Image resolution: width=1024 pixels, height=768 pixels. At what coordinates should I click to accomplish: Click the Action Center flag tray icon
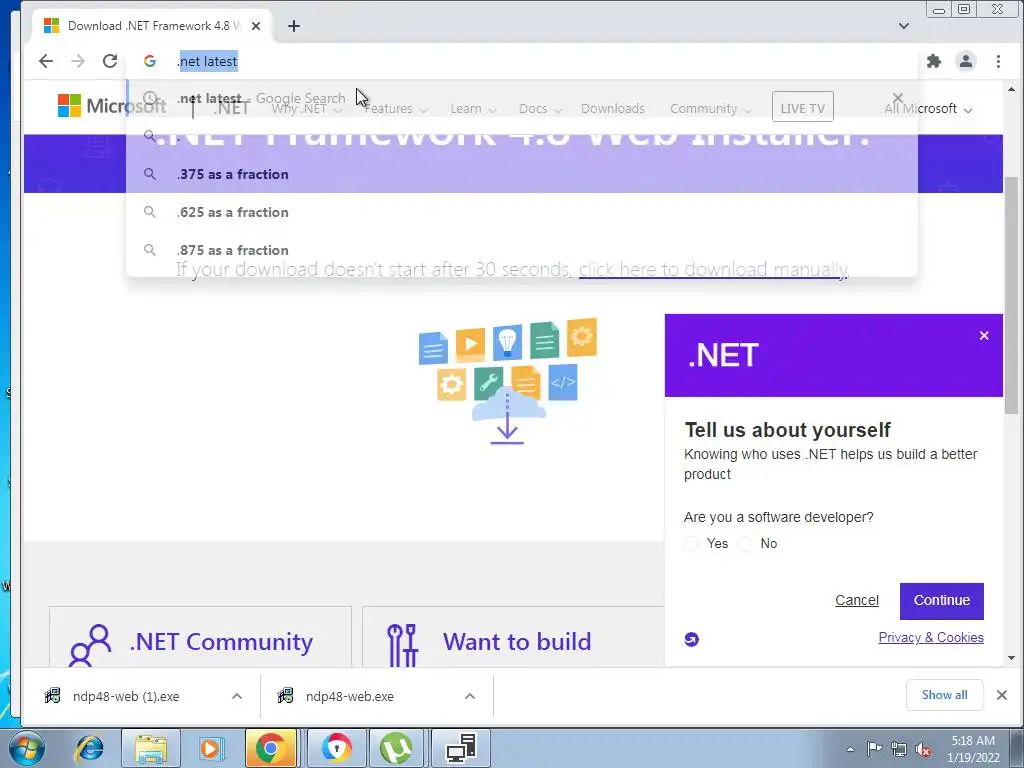coord(874,749)
